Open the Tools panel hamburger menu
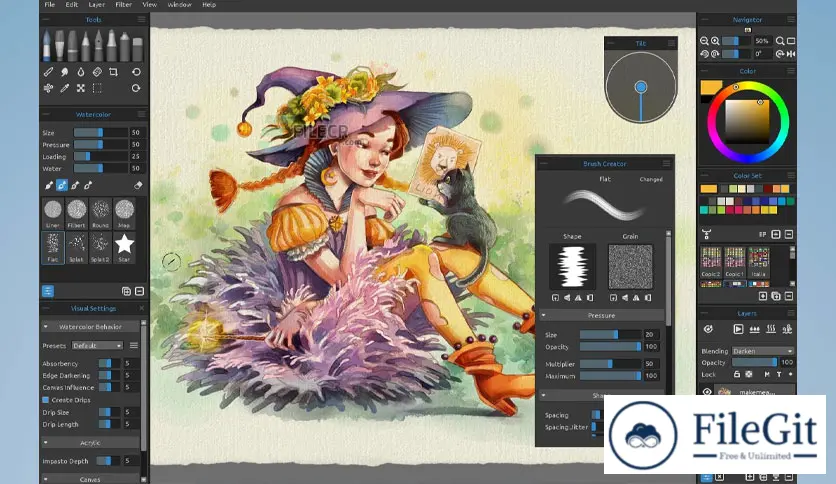 141,19
